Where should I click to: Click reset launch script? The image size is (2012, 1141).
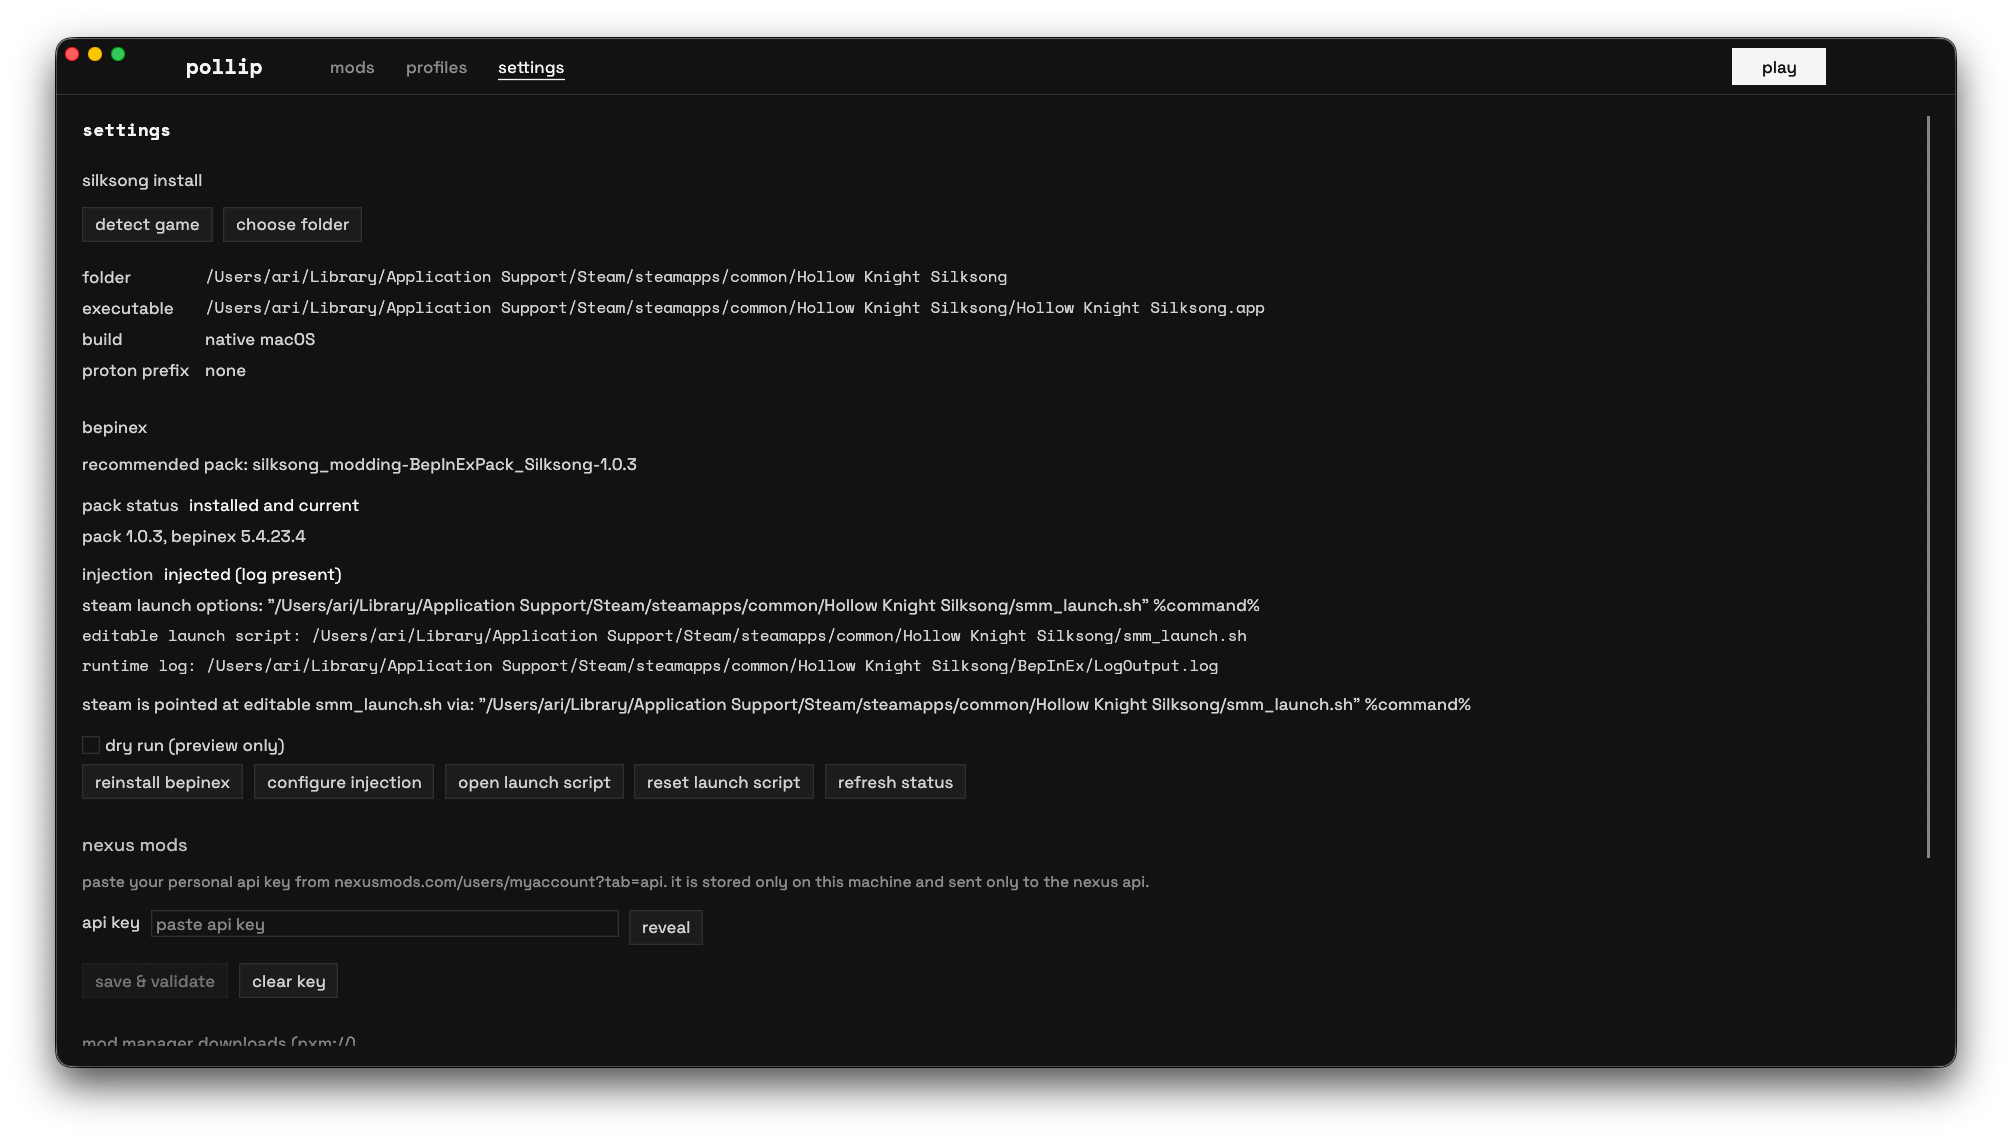[723, 782]
